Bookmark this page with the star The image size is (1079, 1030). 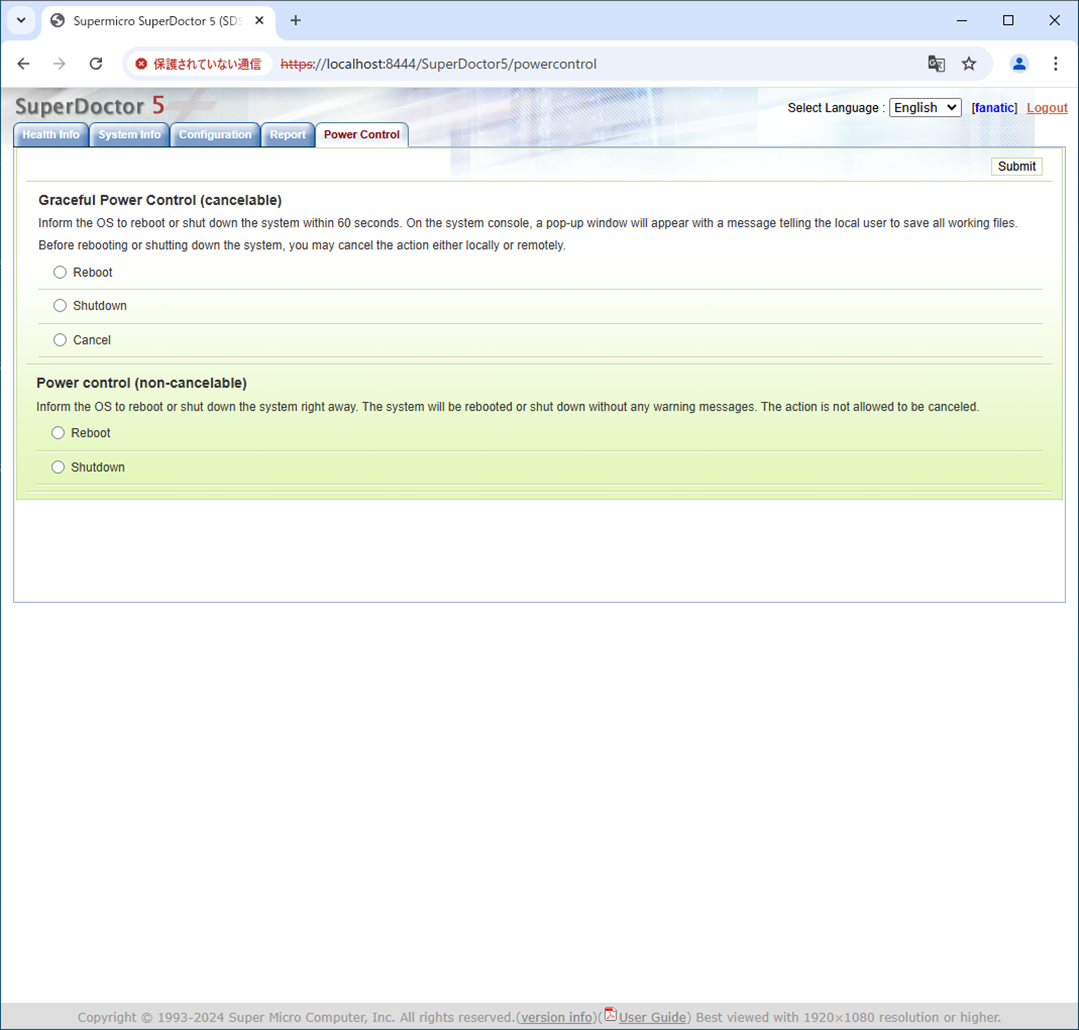click(x=969, y=64)
